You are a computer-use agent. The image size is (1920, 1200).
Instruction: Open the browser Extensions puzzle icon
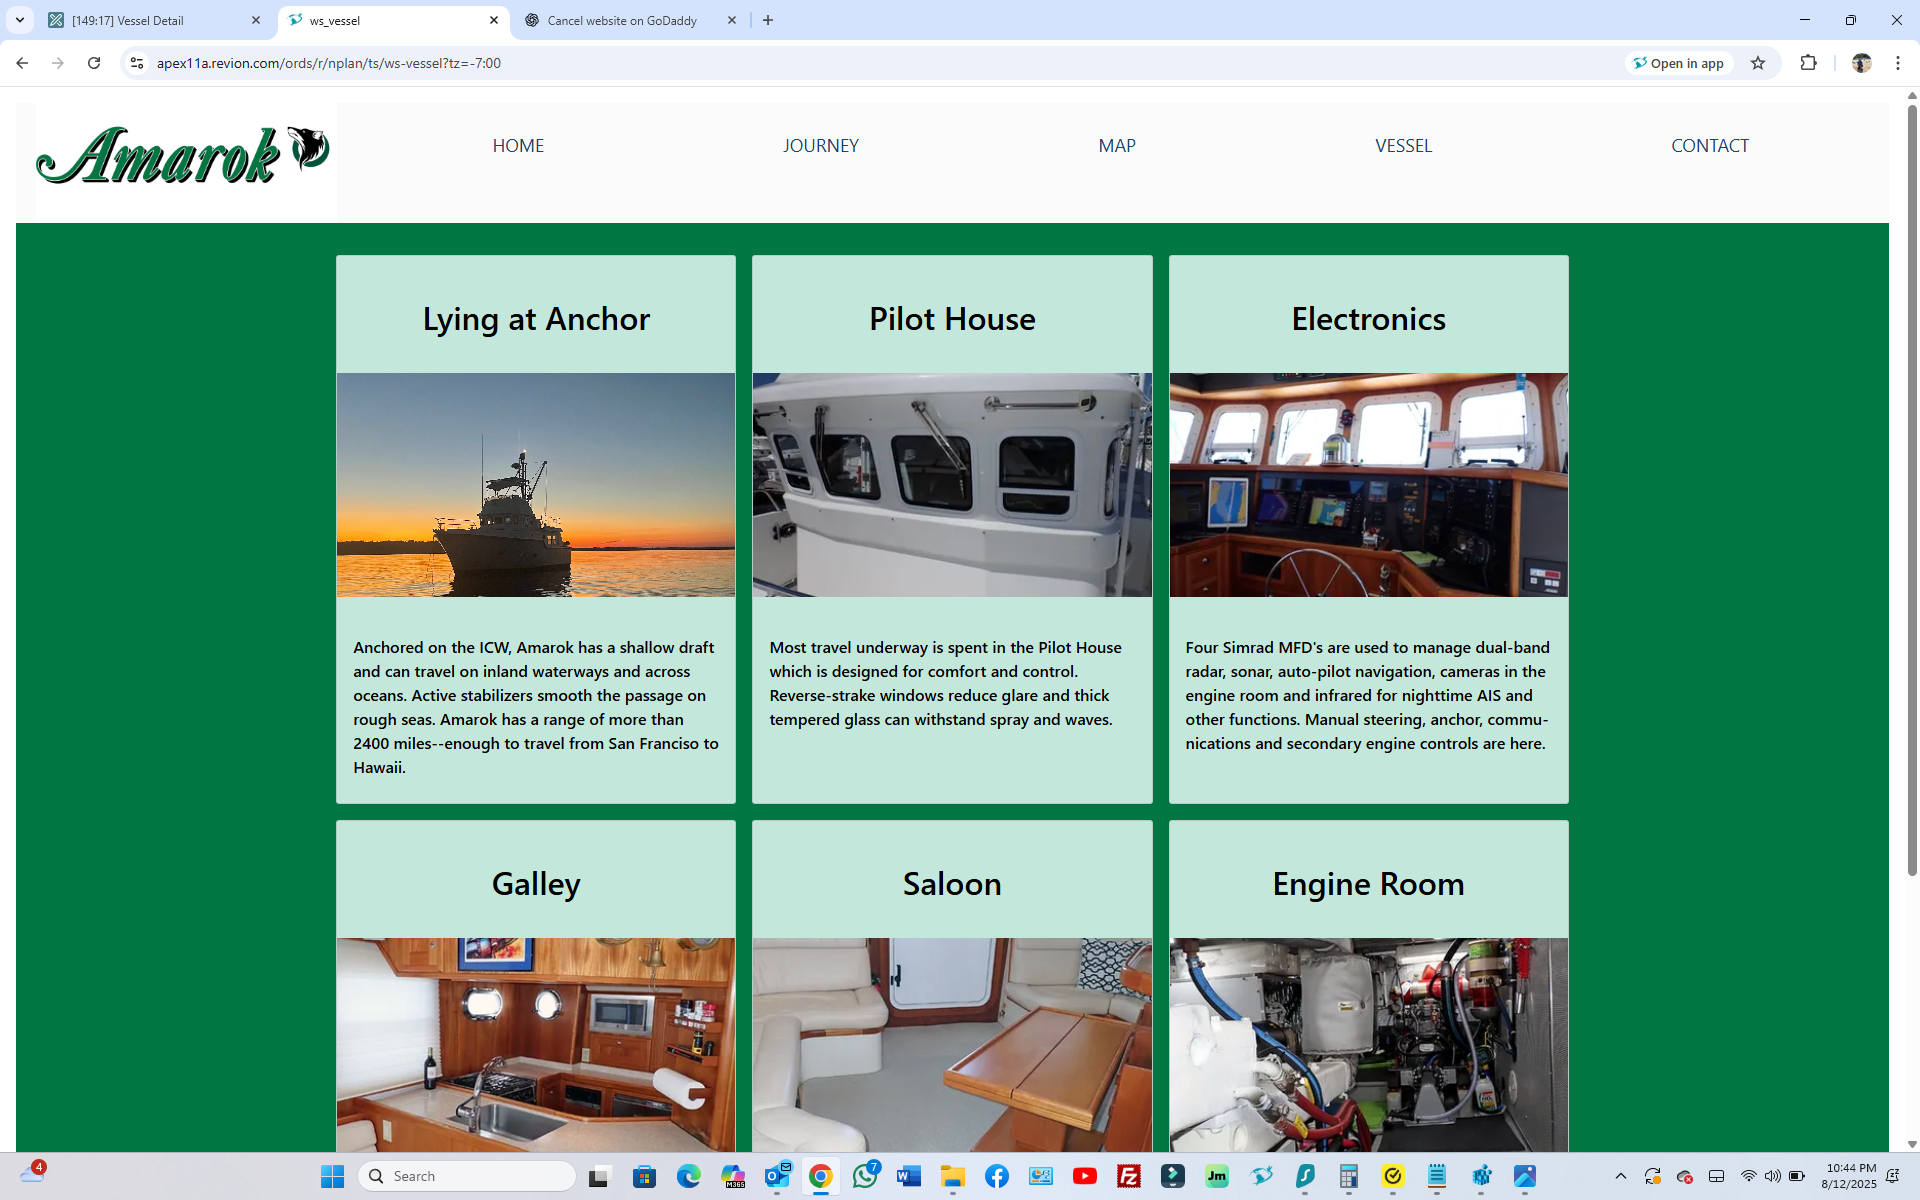click(x=1808, y=63)
